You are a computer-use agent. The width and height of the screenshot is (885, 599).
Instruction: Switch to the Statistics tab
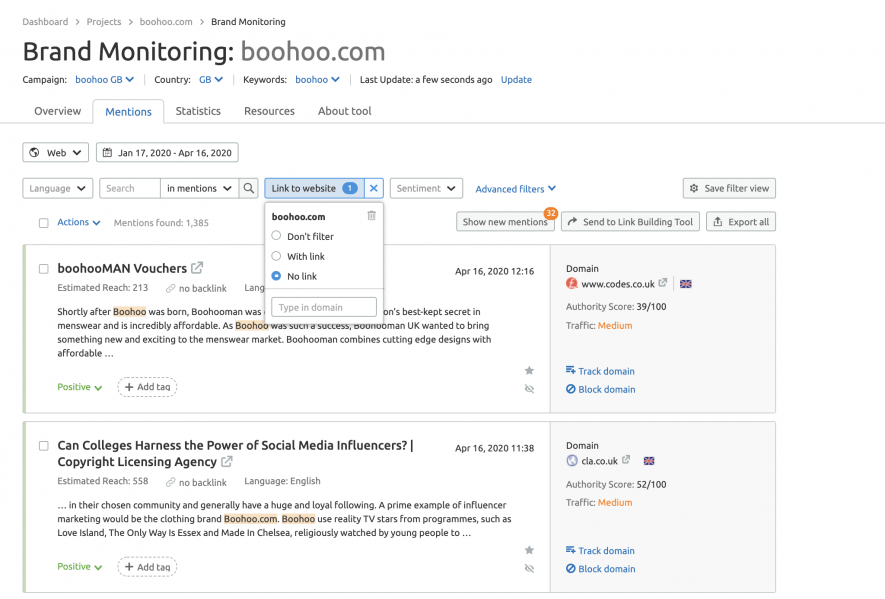(198, 111)
